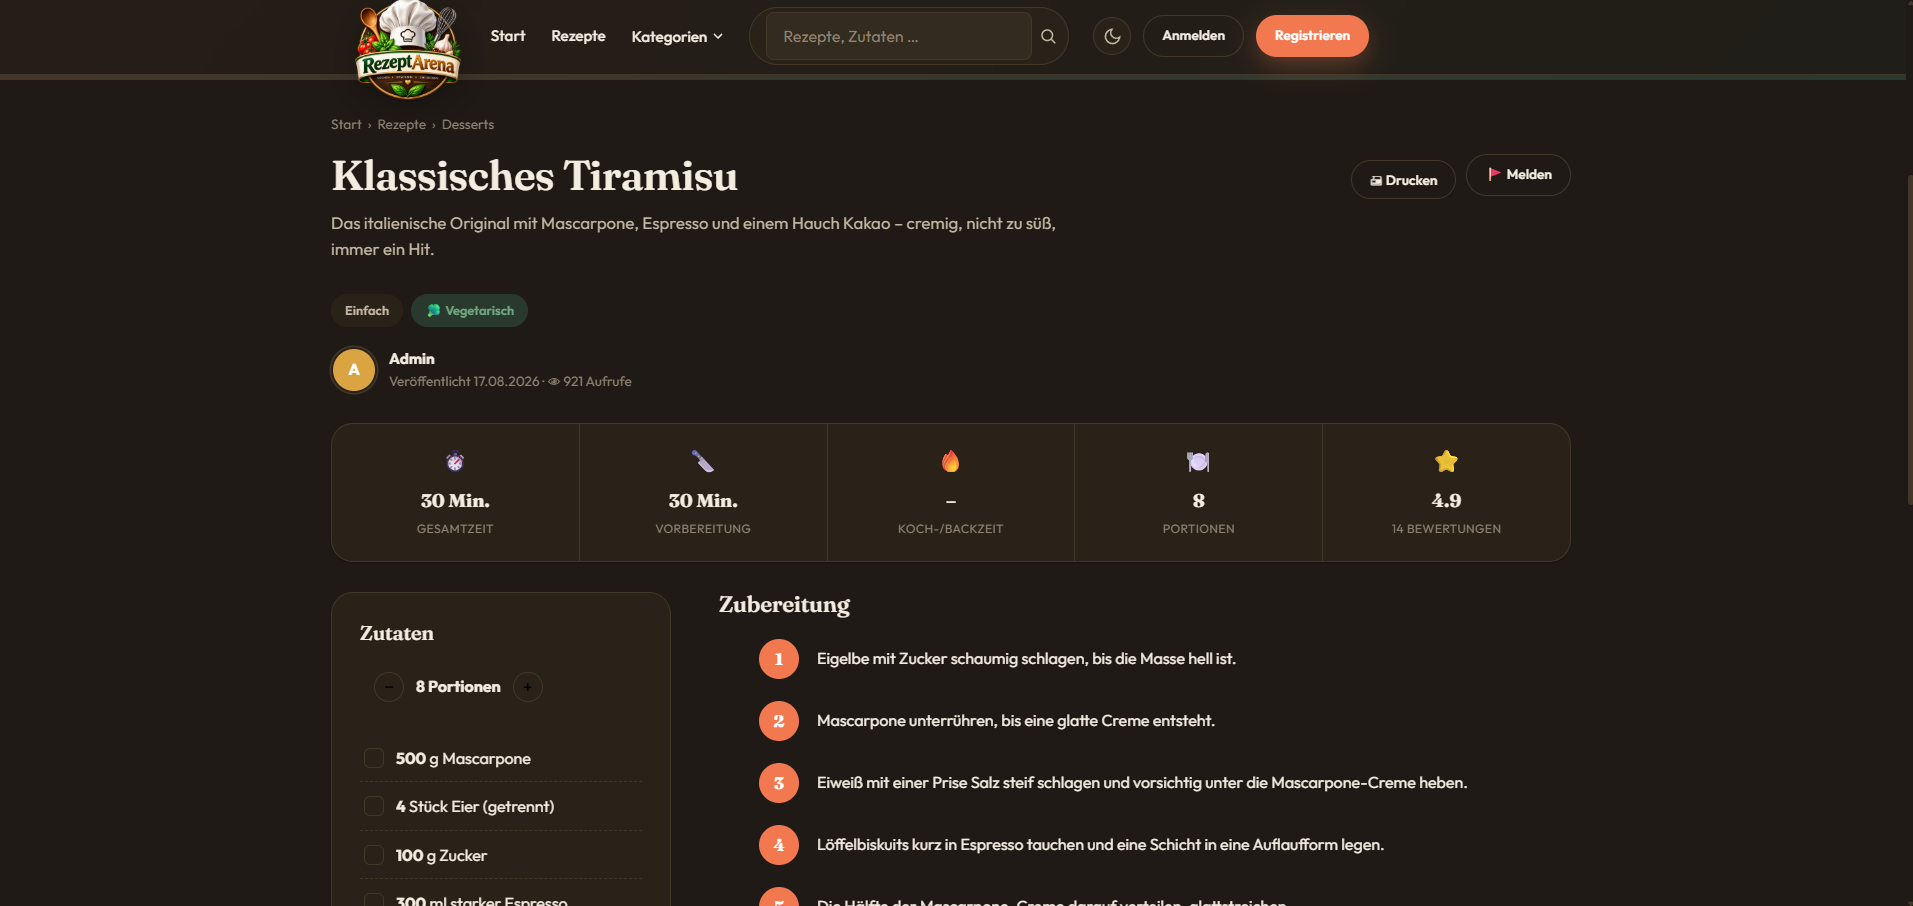Toggle dark mode moon icon
This screenshot has width=1913, height=906.
point(1112,36)
